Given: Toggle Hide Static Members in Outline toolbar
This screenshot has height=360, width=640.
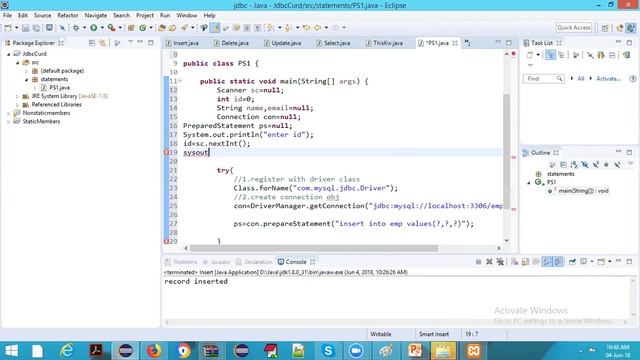Looking at the screenshot, I should [x=596, y=164].
